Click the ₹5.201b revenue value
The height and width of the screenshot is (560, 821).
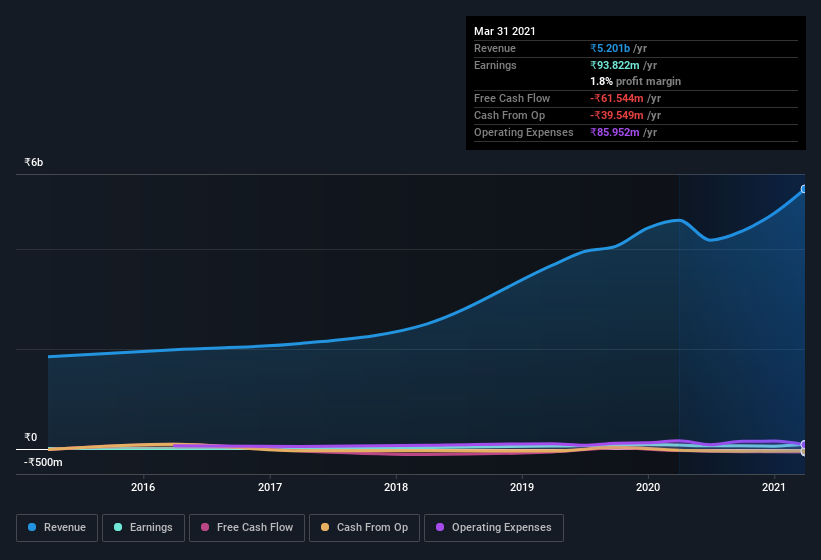click(610, 48)
